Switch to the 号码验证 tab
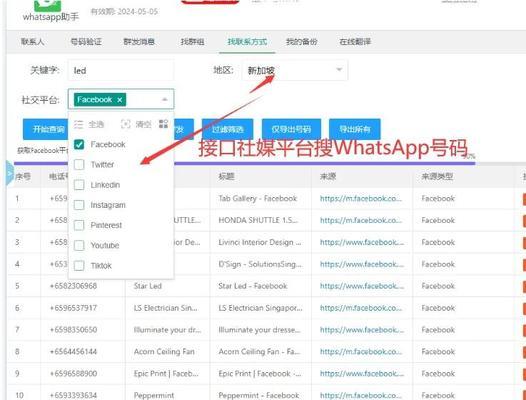The image size is (526, 400). click(86, 42)
